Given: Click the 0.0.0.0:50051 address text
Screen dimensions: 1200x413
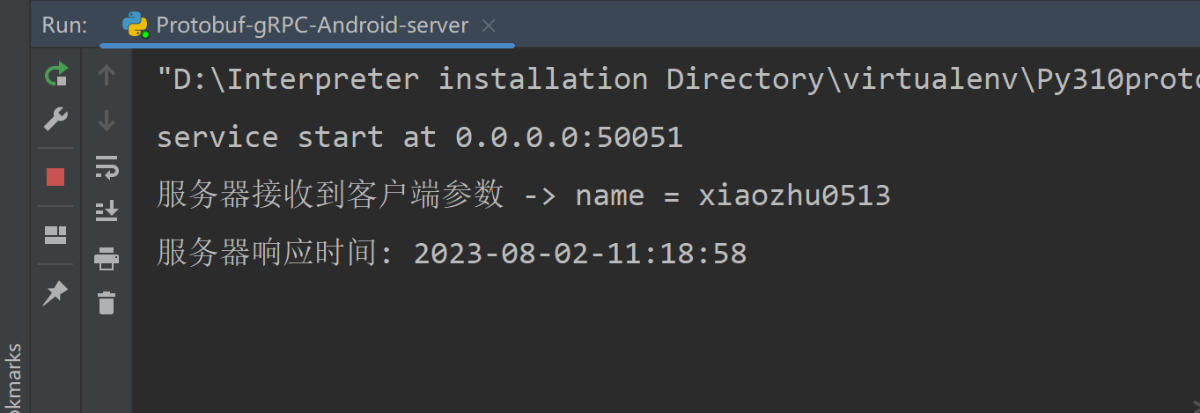Looking at the screenshot, I should [x=569, y=137].
